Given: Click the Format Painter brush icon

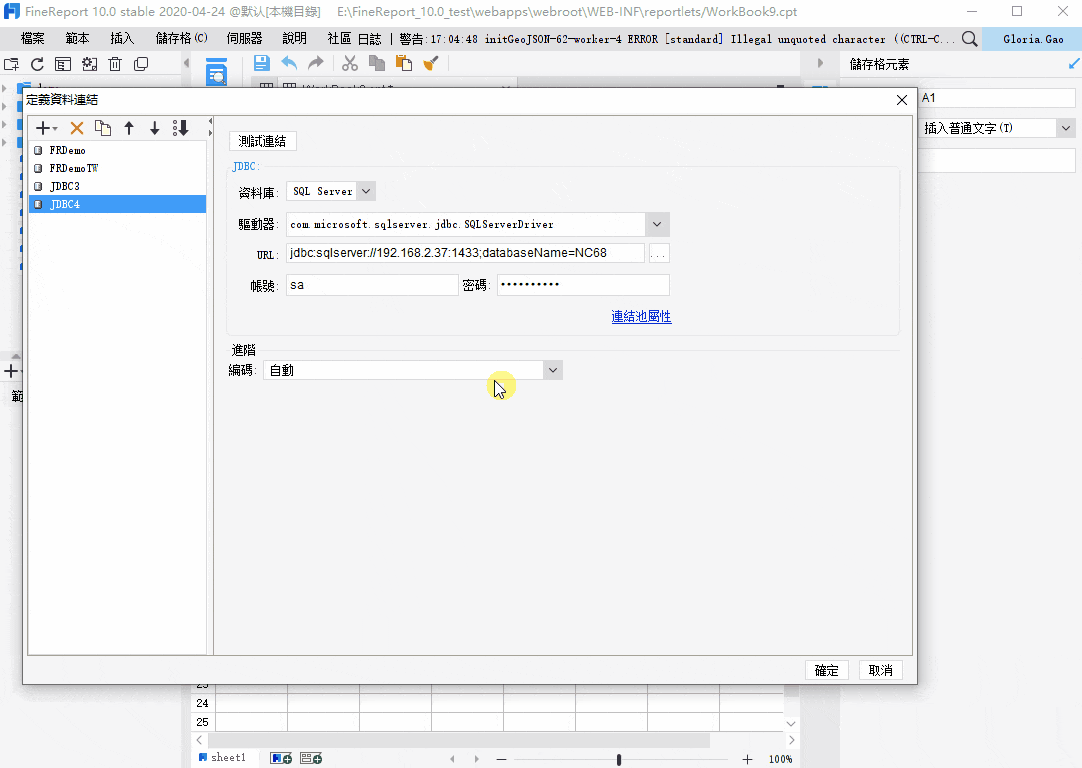Looking at the screenshot, I should (429, 63).
